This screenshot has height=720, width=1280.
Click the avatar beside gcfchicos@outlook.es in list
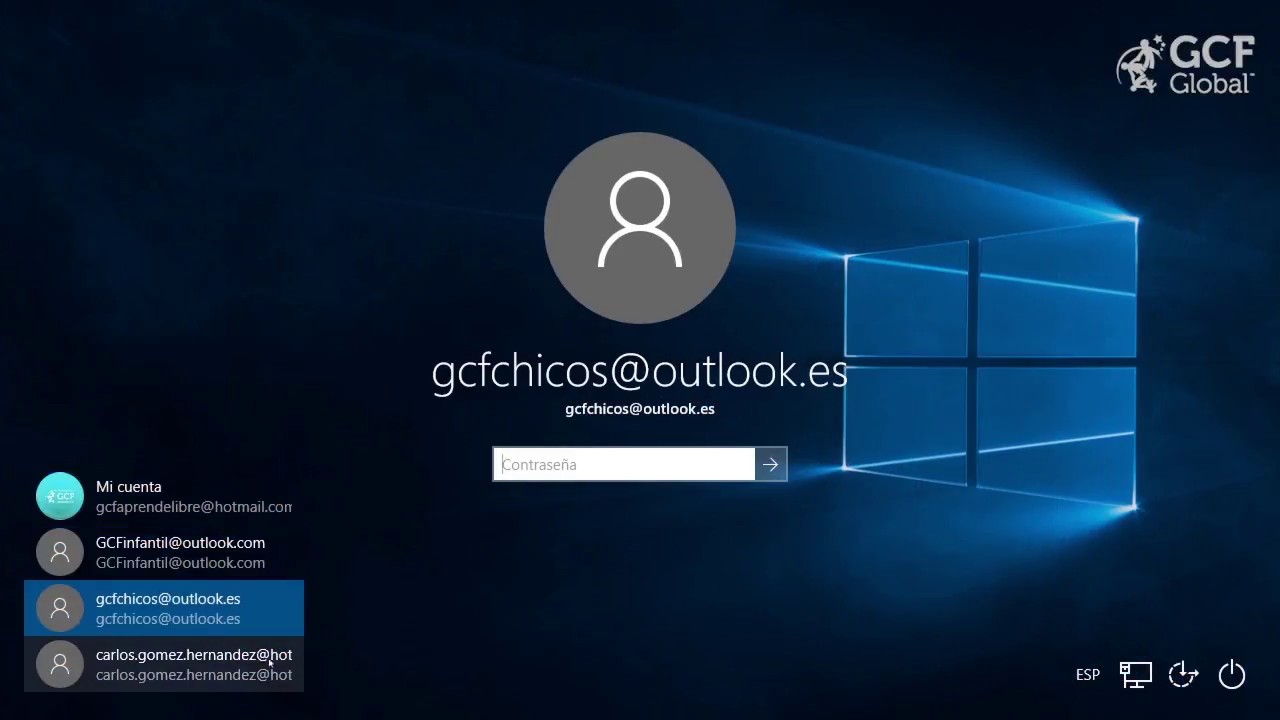click(x=60, y=608)
